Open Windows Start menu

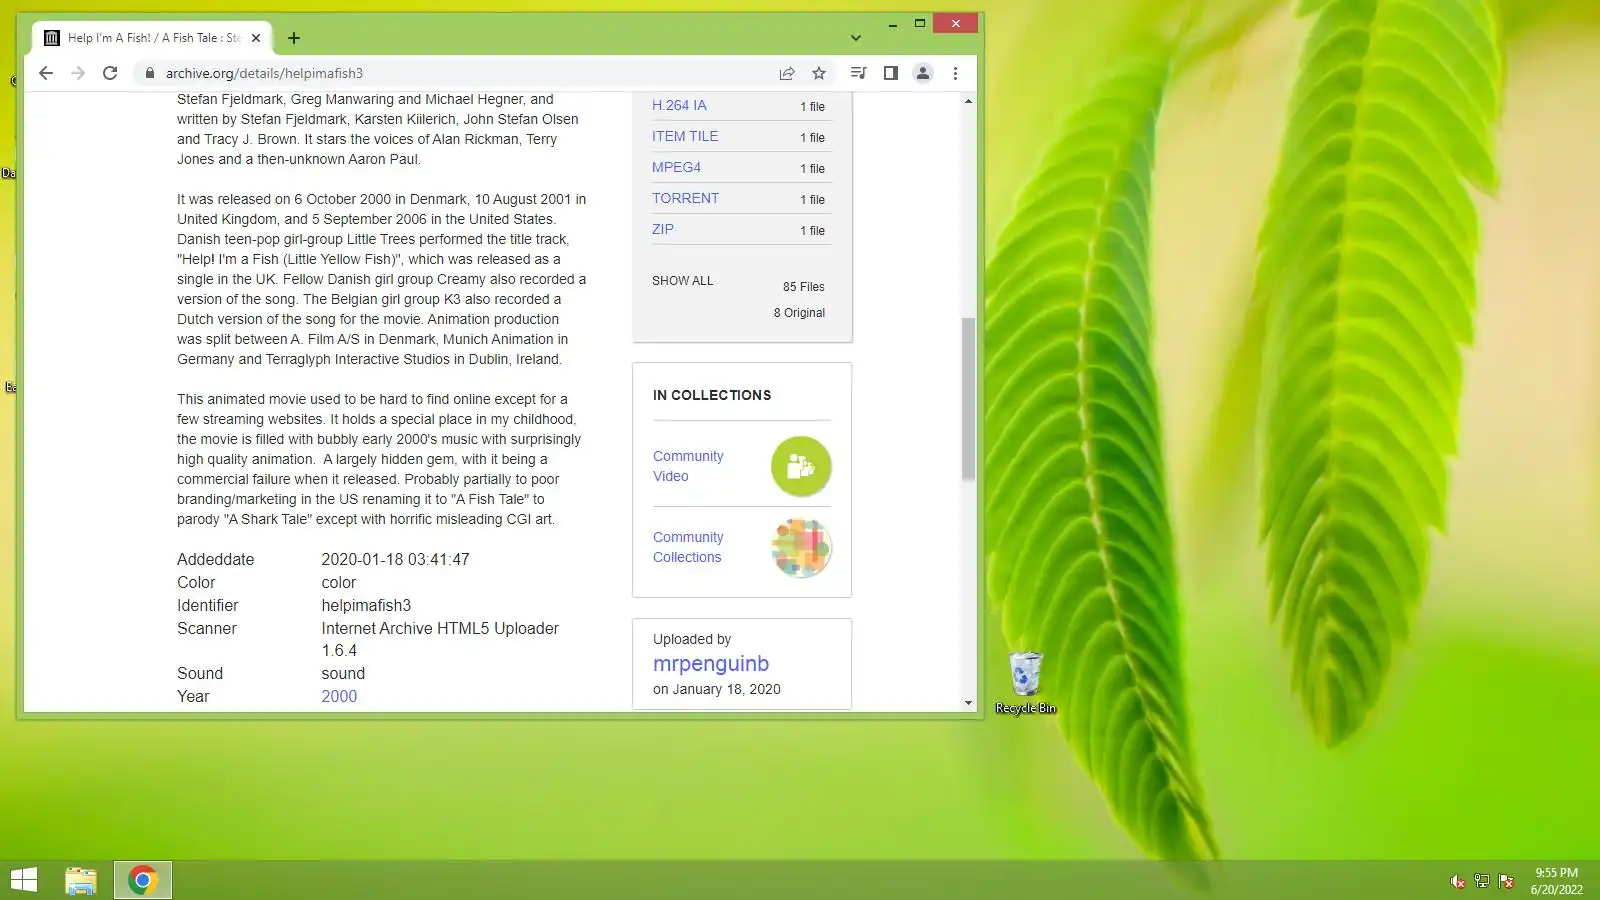click(23, 880)
